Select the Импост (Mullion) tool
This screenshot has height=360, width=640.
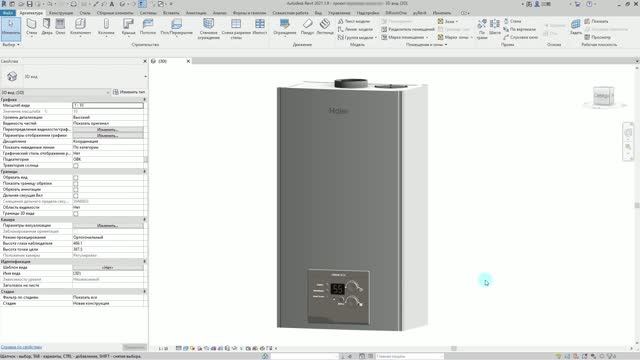pyautogui.click(x=260, y=27)
